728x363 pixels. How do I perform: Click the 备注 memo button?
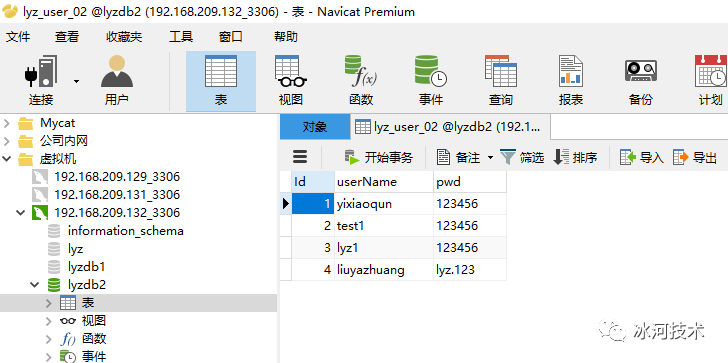(x=458, y=157)
